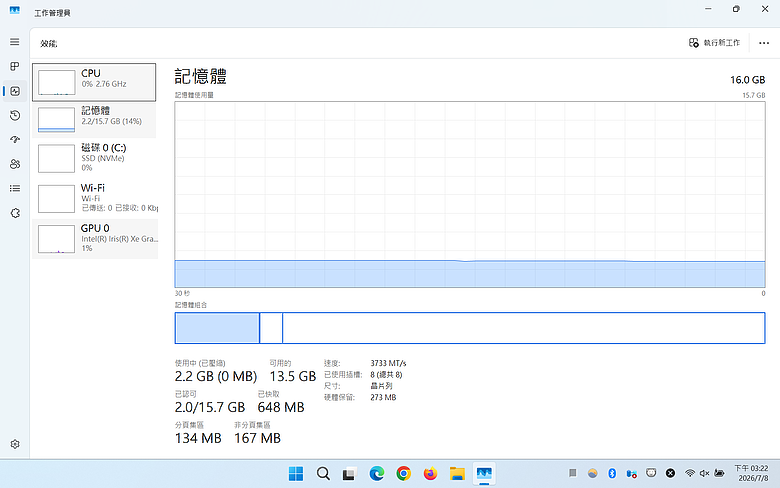The width and height of the screenshot is (780, 488).
Task: Click the 167 MB non-paged pool value
Action: (x=257, y=438)
